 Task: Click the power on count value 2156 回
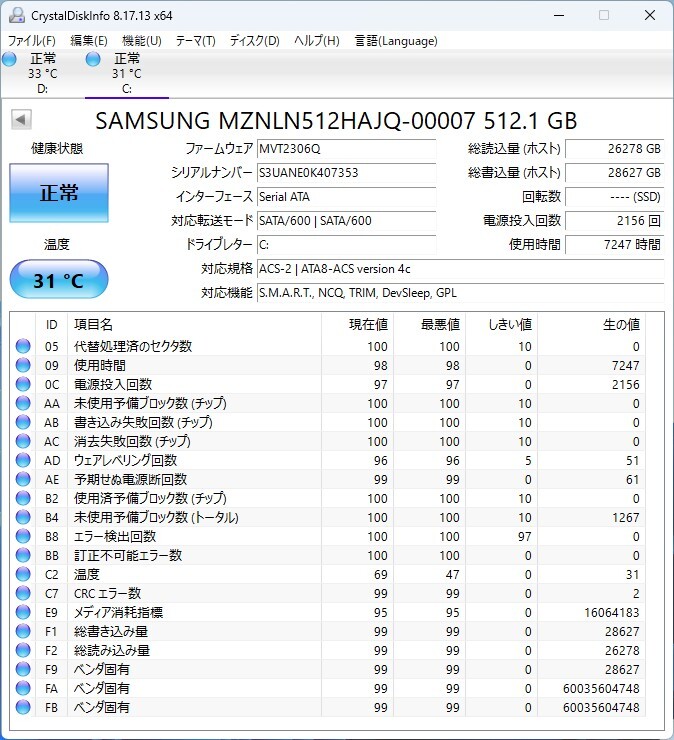click(615, 221)
